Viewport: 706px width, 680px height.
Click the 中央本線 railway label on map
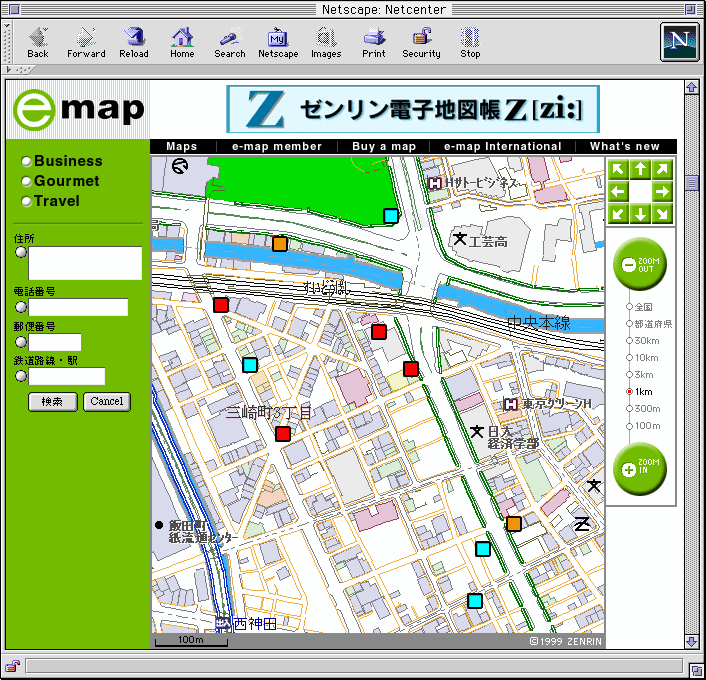(x=539, y=322)
